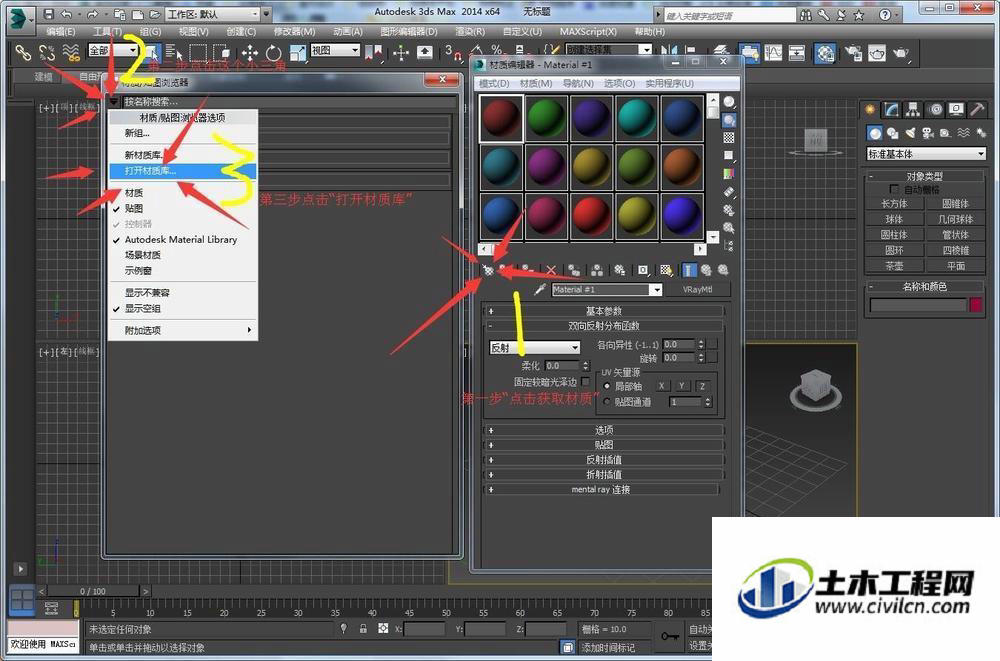
Task: Open the Material #1 name dropdown
Action: pos(655,290)
